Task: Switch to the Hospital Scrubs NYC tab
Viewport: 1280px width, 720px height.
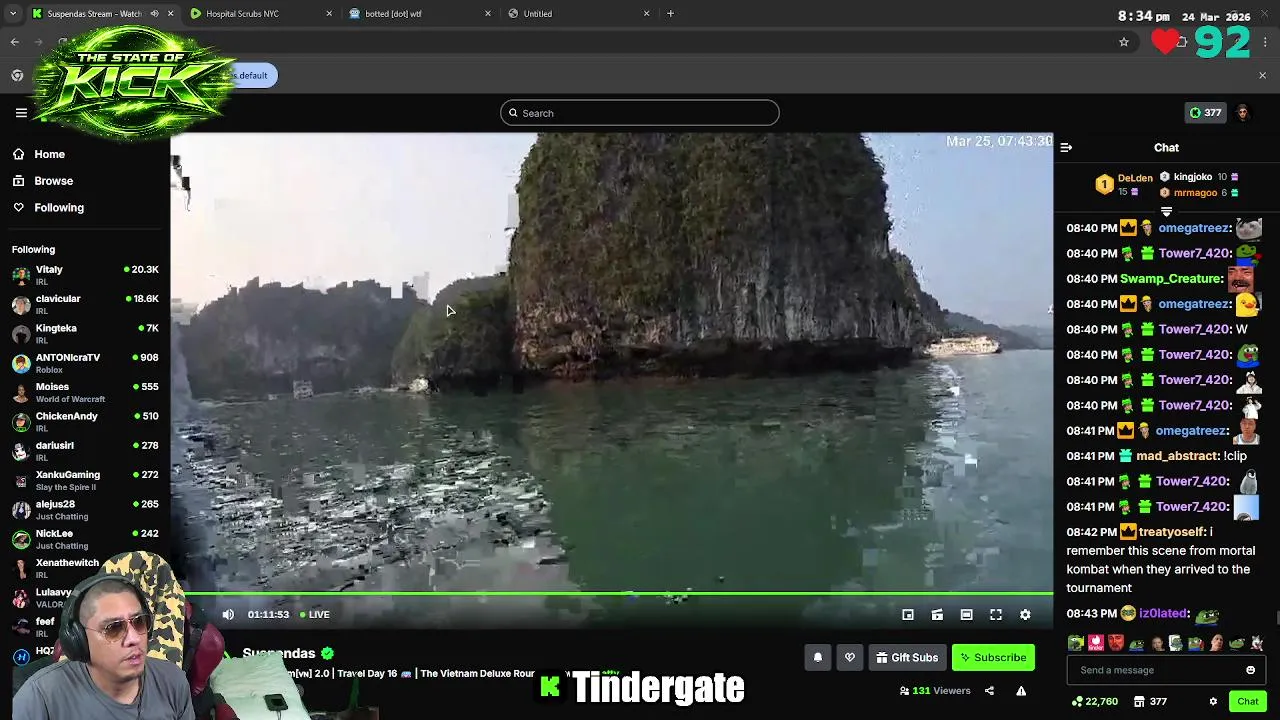Action: (262, 13)
